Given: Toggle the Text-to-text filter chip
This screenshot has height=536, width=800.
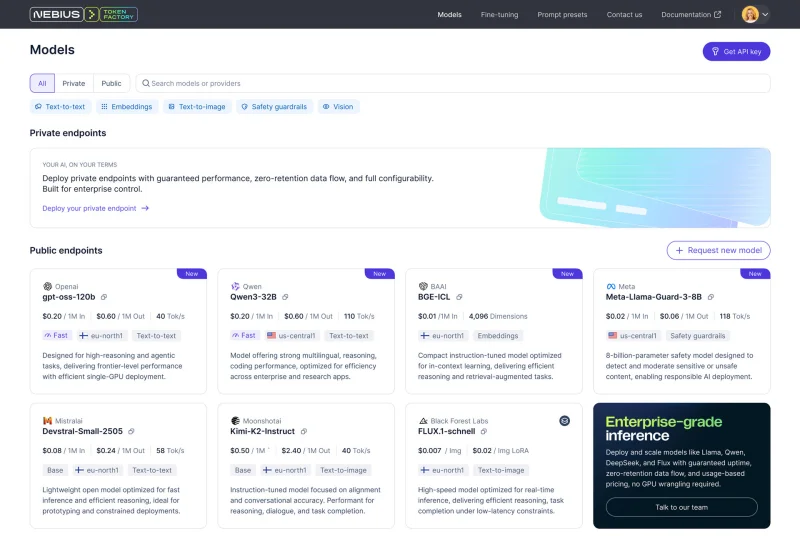Looking at the screenshot, I should [60, 106].
